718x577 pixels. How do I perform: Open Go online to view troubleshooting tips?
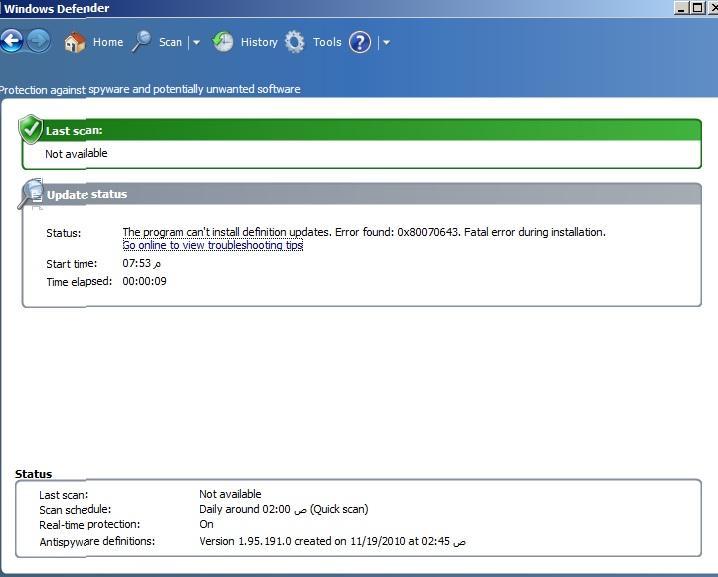point(213,245)
